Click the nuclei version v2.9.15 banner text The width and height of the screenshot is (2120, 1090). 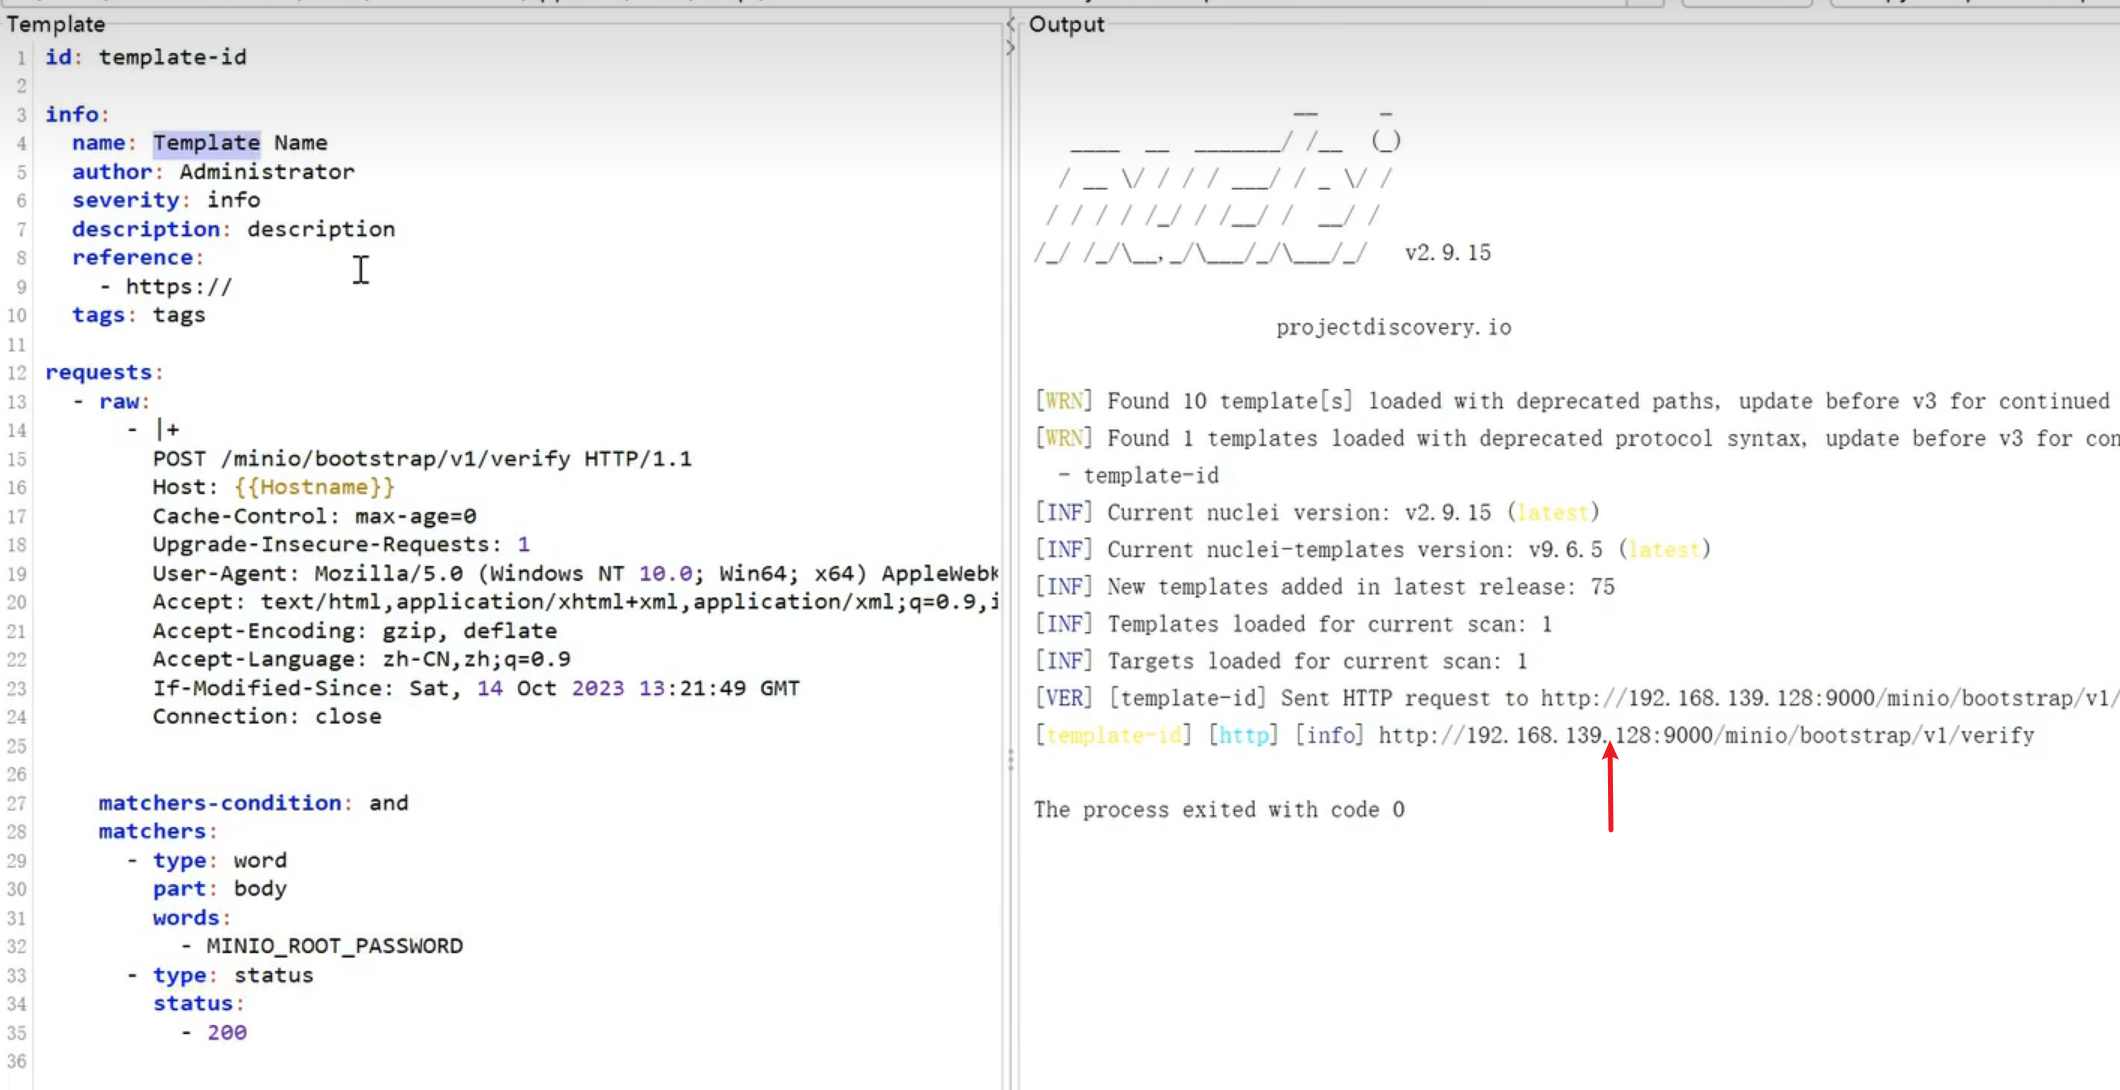pyautogui.click(x=1447, y=253)
